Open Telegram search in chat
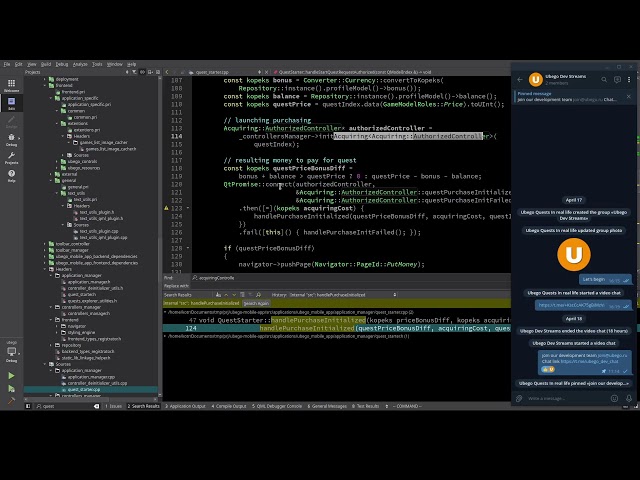 (x=604, y=79)
